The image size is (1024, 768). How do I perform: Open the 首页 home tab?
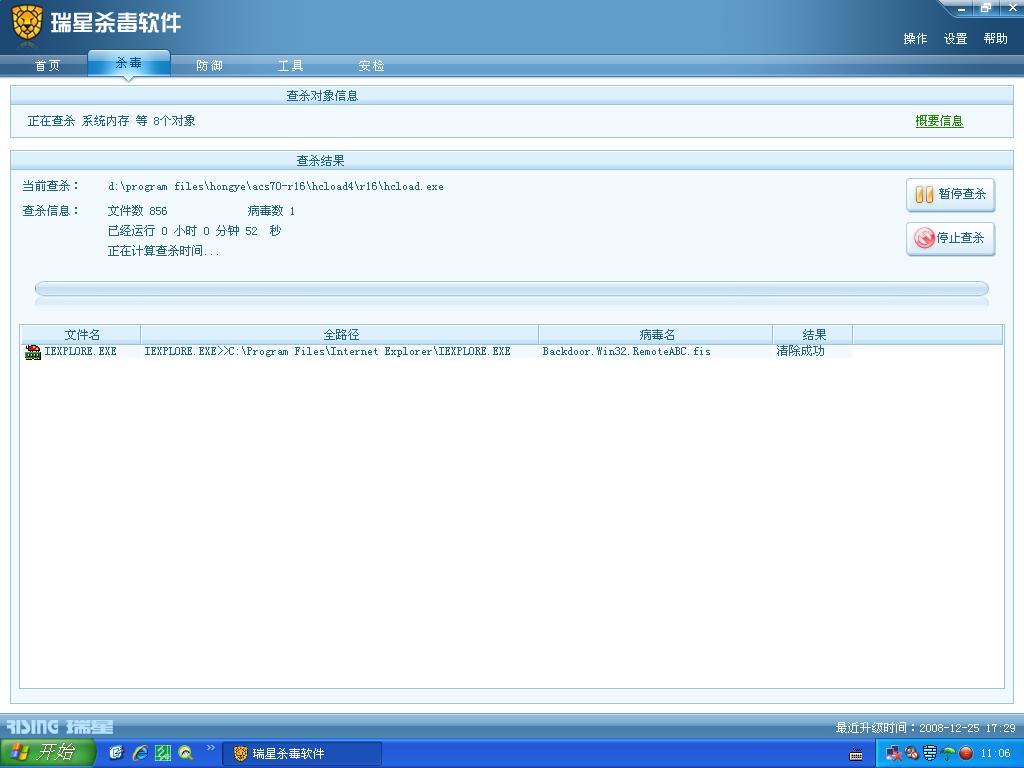47,65
